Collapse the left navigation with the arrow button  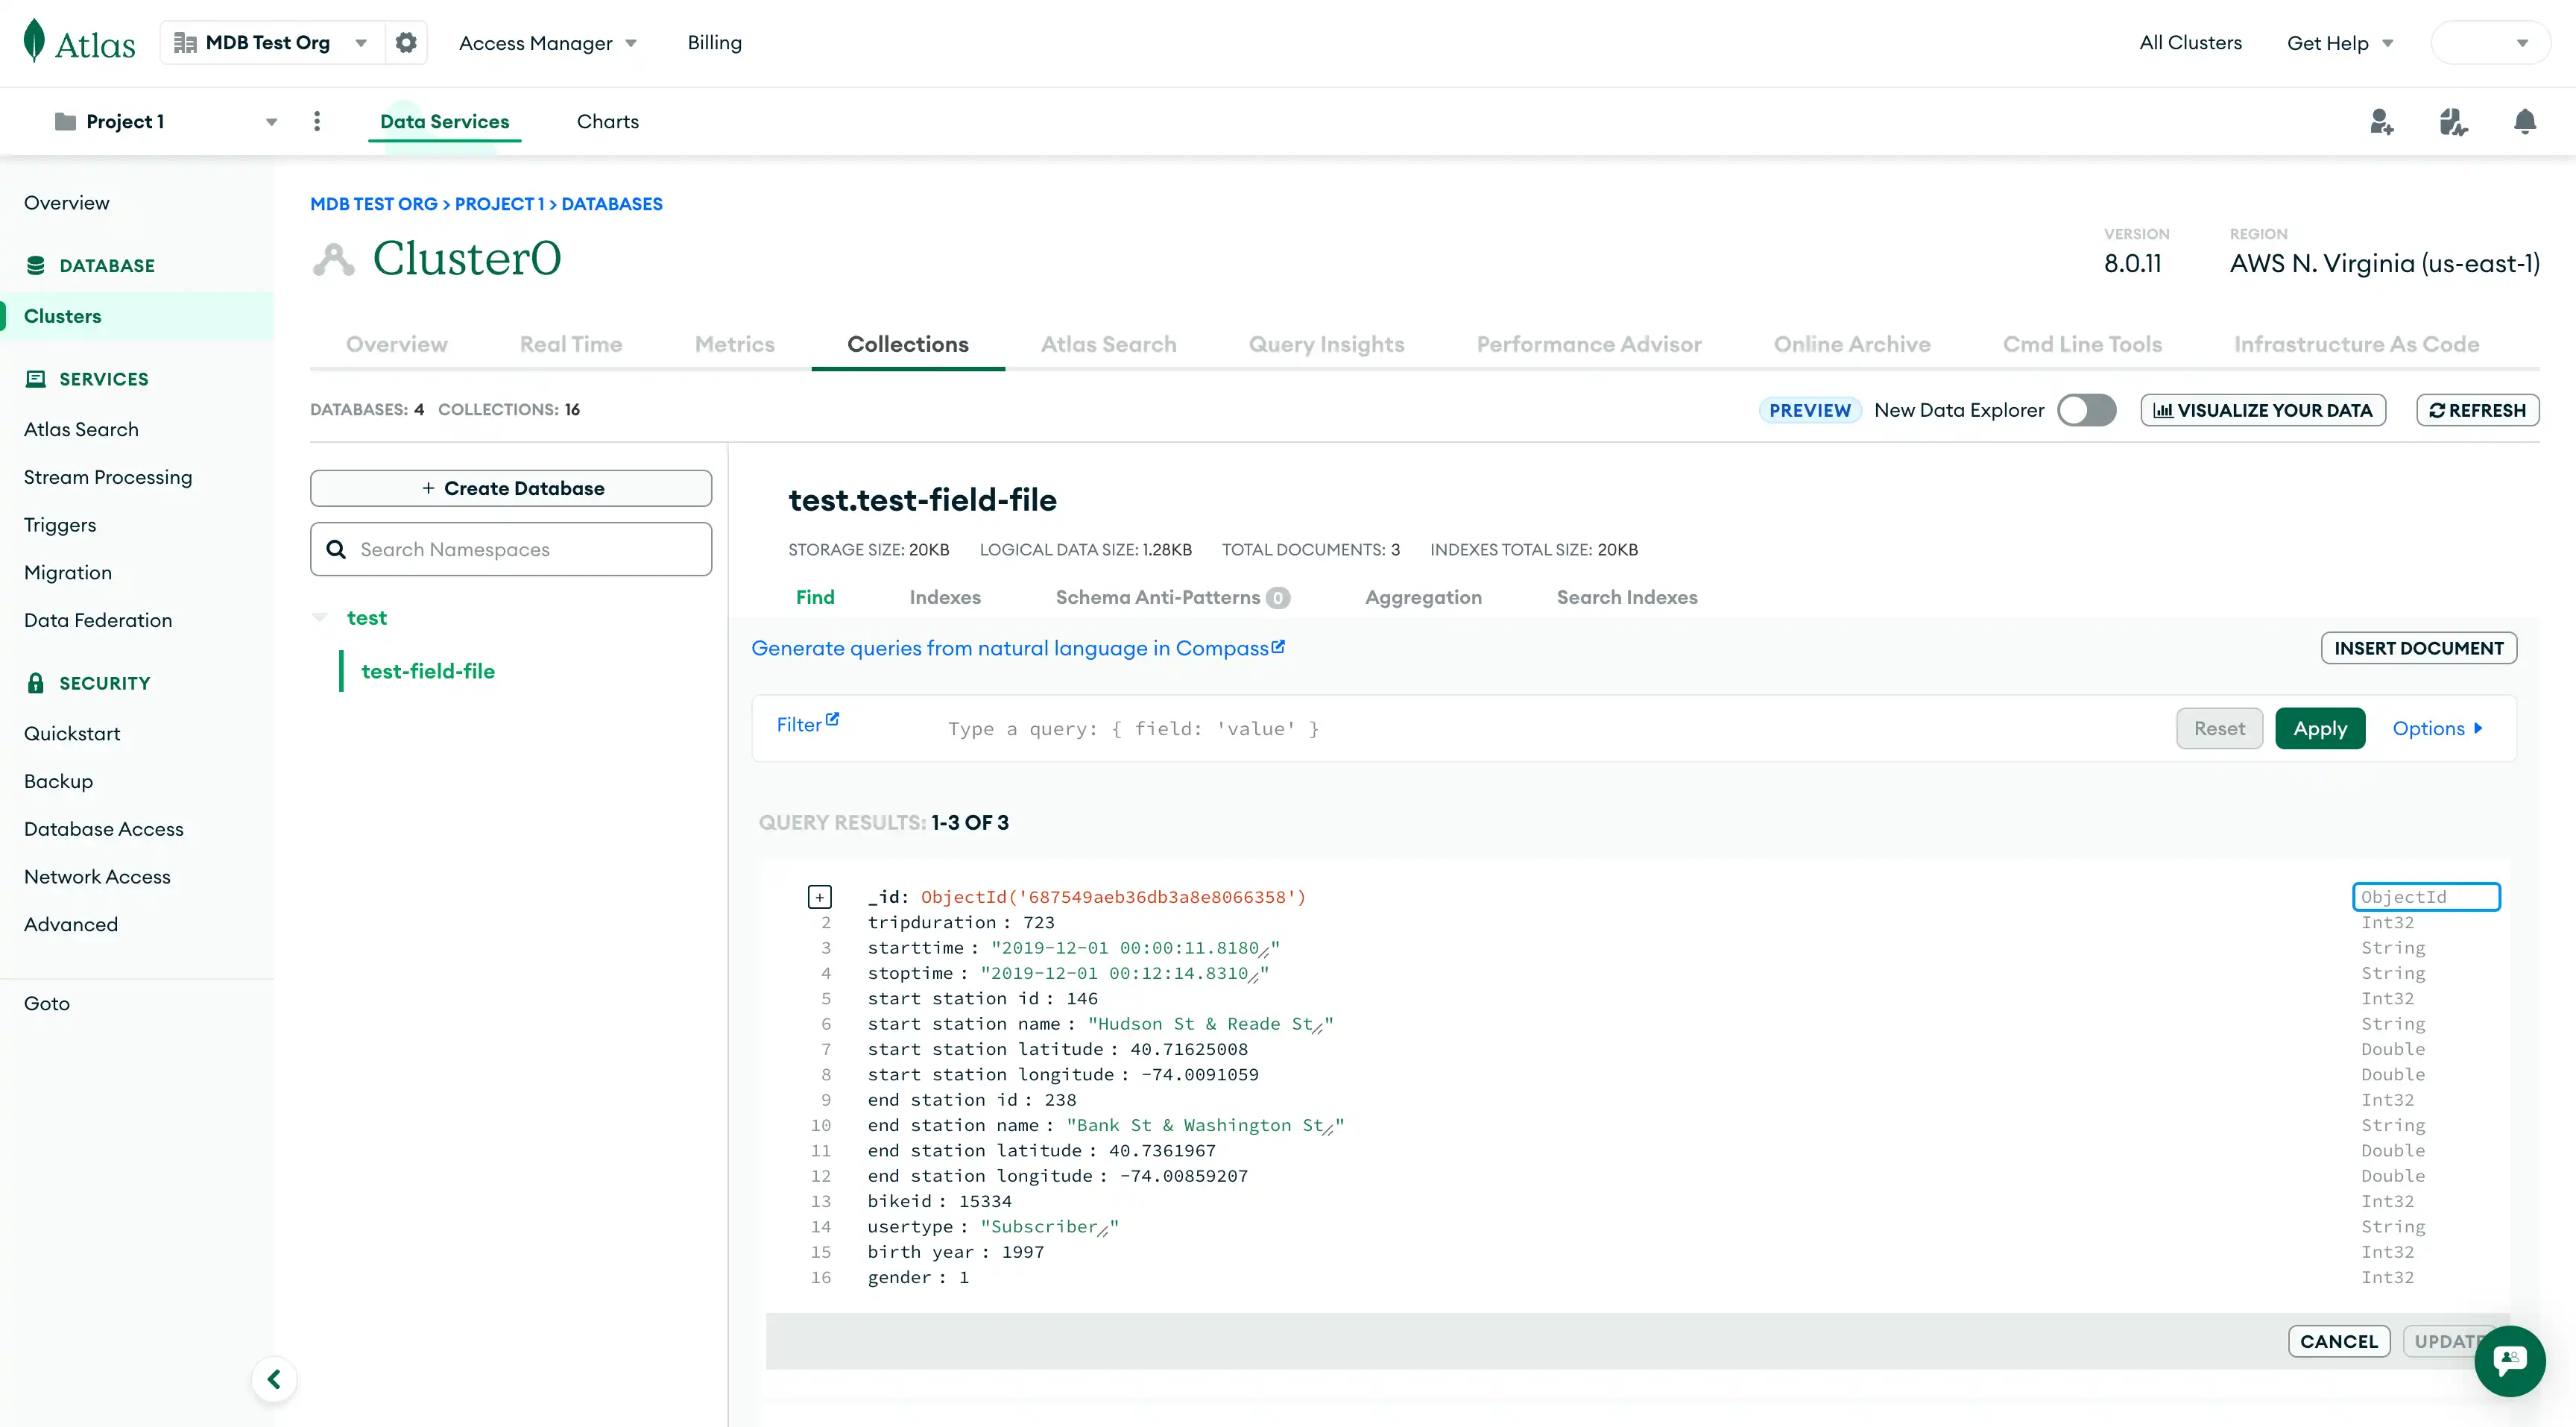pyautogui.click(x=273, y=1378)
